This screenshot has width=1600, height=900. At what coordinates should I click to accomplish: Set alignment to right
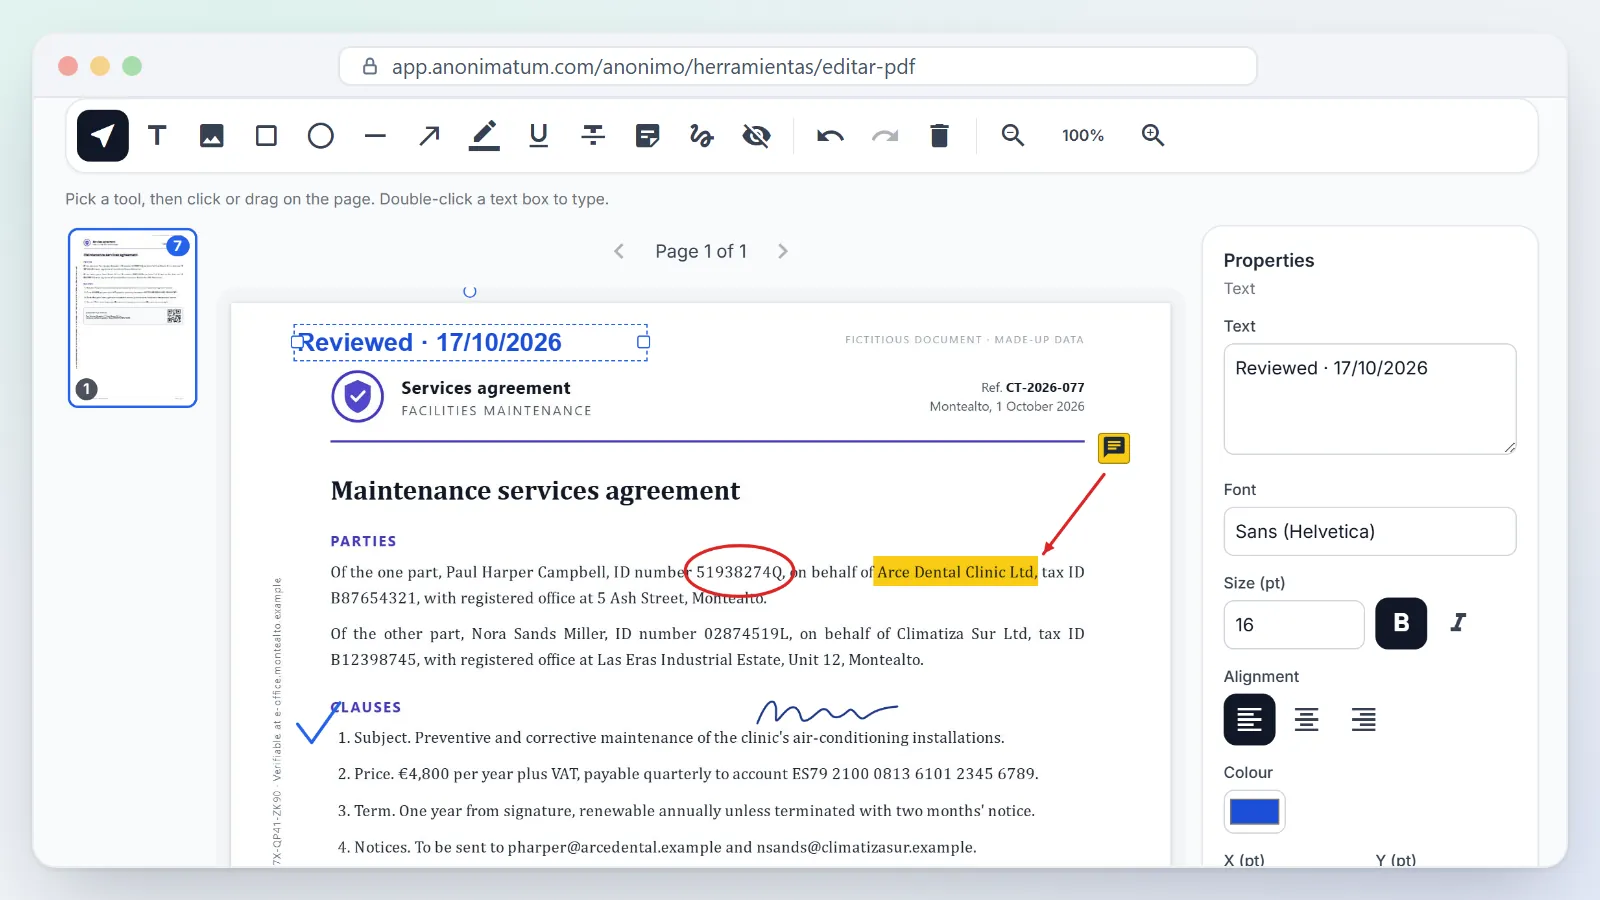point(1364,719)
